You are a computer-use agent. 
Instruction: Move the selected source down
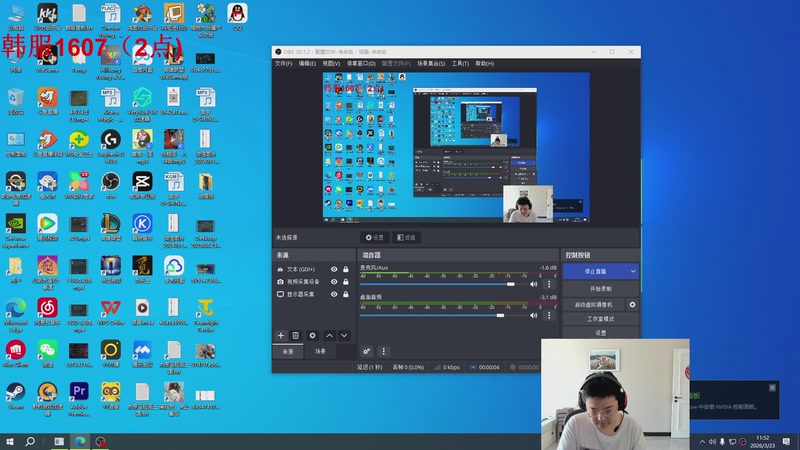tap(344, 335)
